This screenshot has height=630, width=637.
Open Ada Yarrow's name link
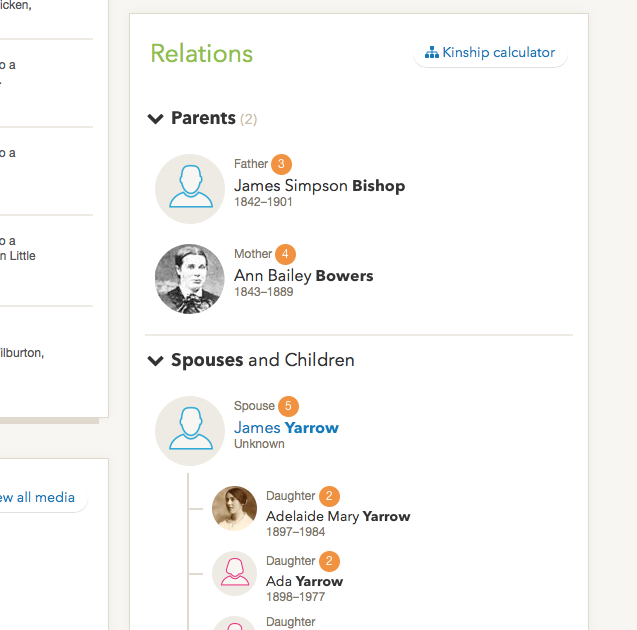point(304,581)
